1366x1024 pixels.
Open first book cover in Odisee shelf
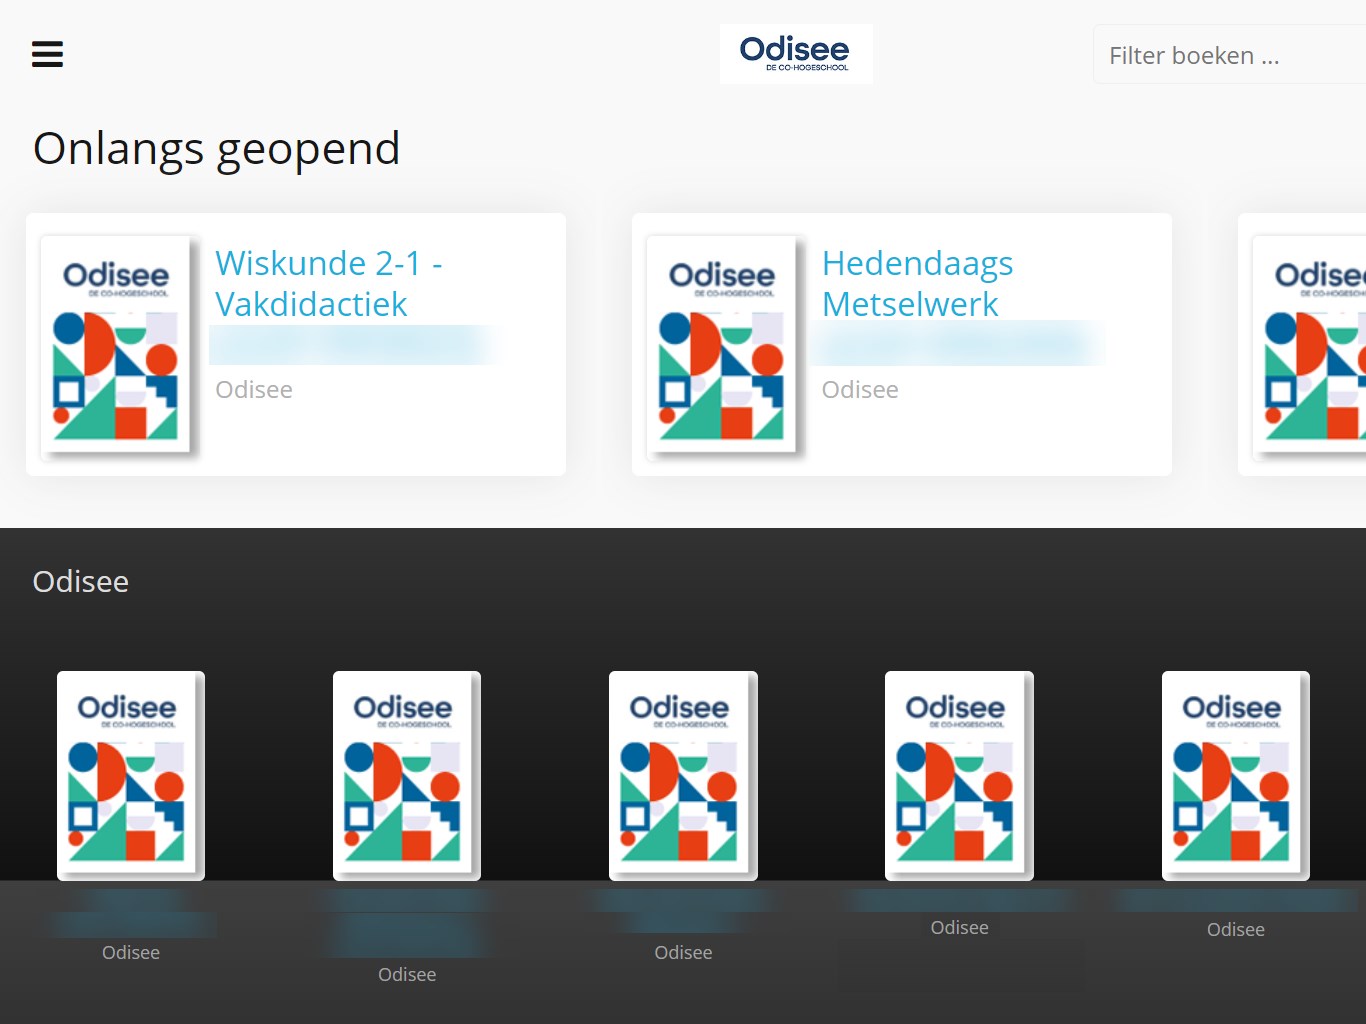tap(131, 776)
